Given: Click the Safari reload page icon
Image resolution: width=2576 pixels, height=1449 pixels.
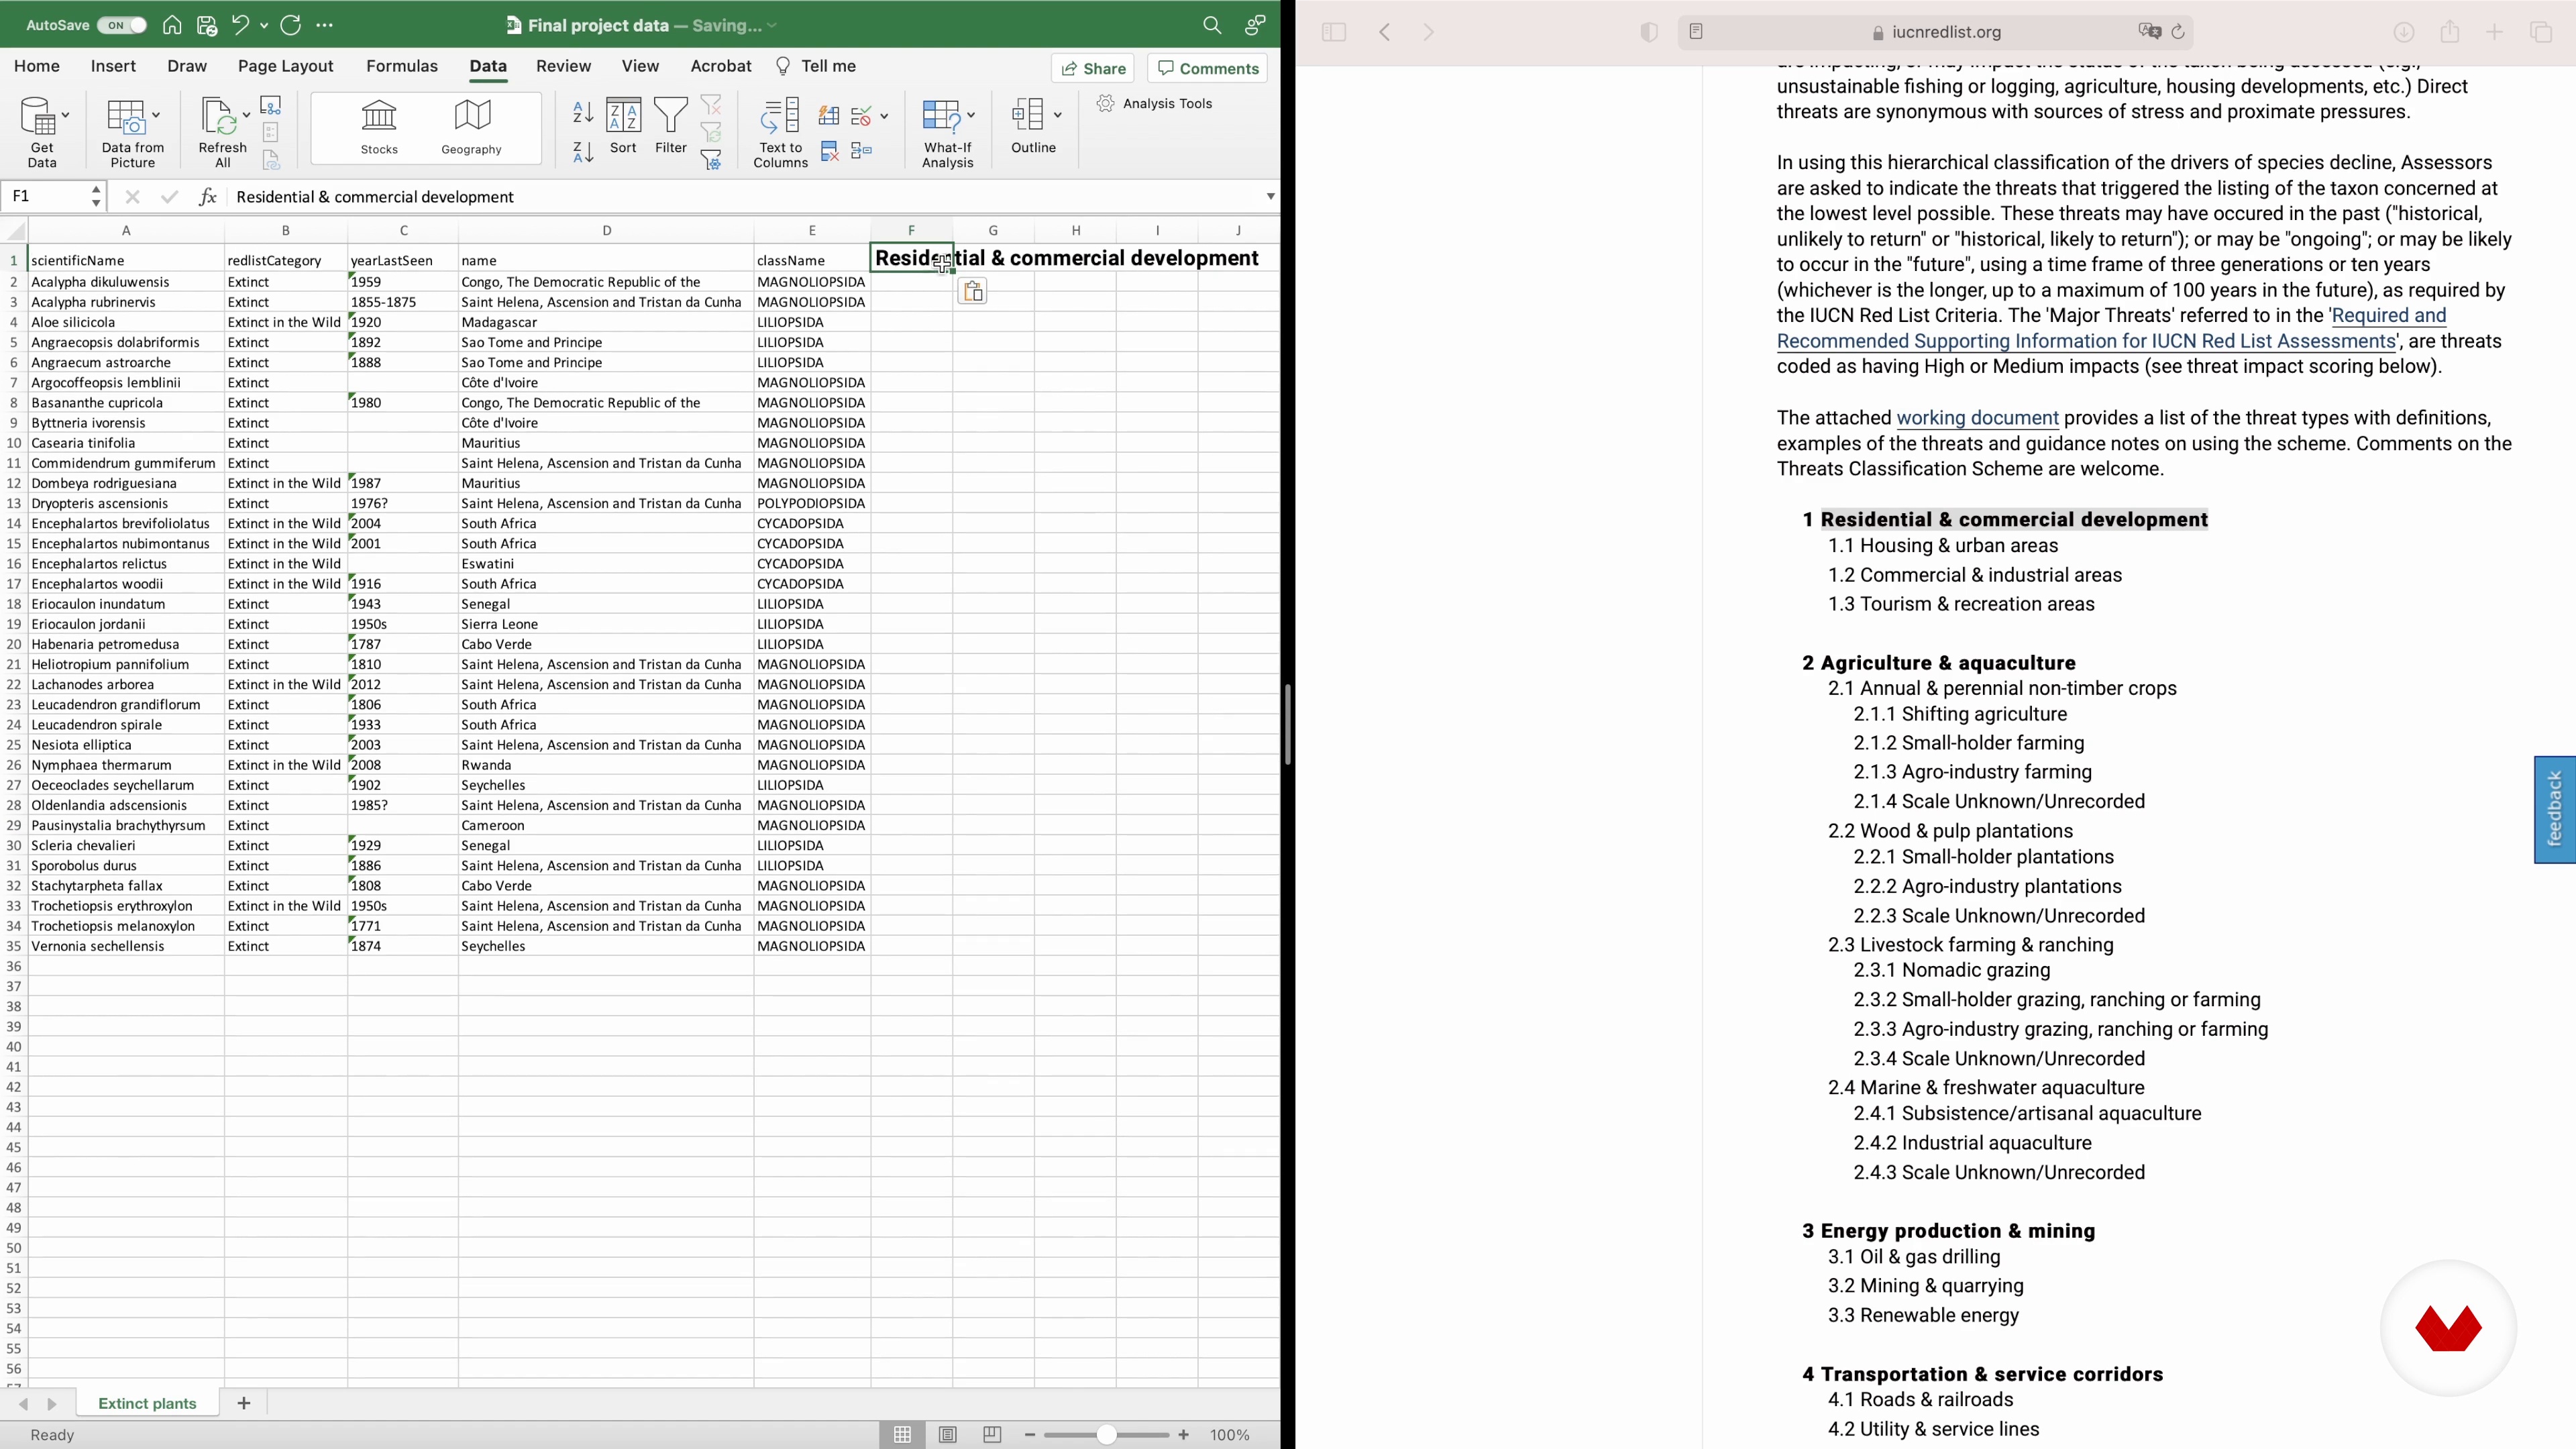Looking at the screenshot, I should pos(2178,32).
